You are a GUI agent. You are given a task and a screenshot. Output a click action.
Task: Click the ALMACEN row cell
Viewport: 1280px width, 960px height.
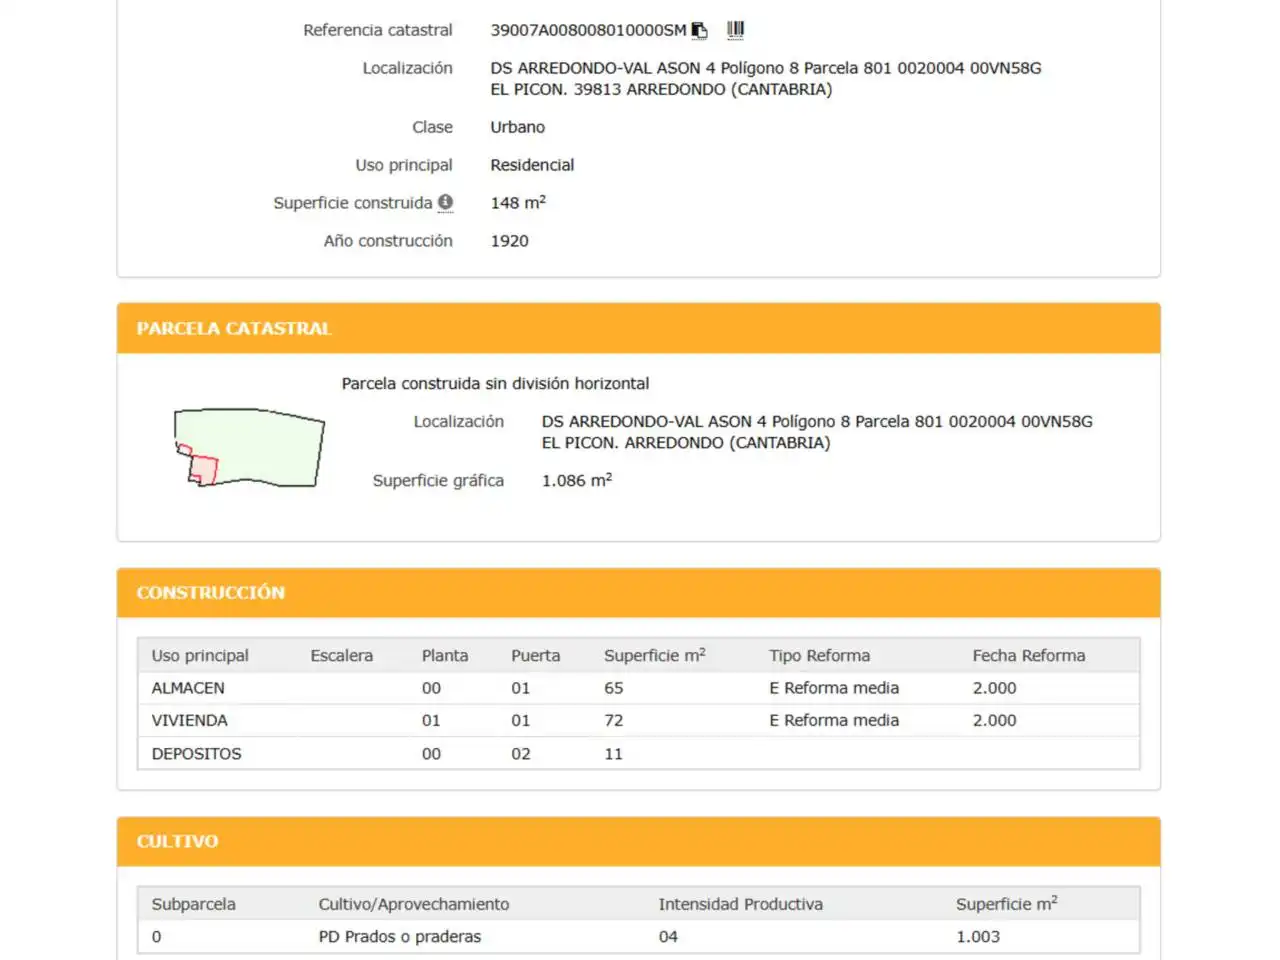point(188,688)
